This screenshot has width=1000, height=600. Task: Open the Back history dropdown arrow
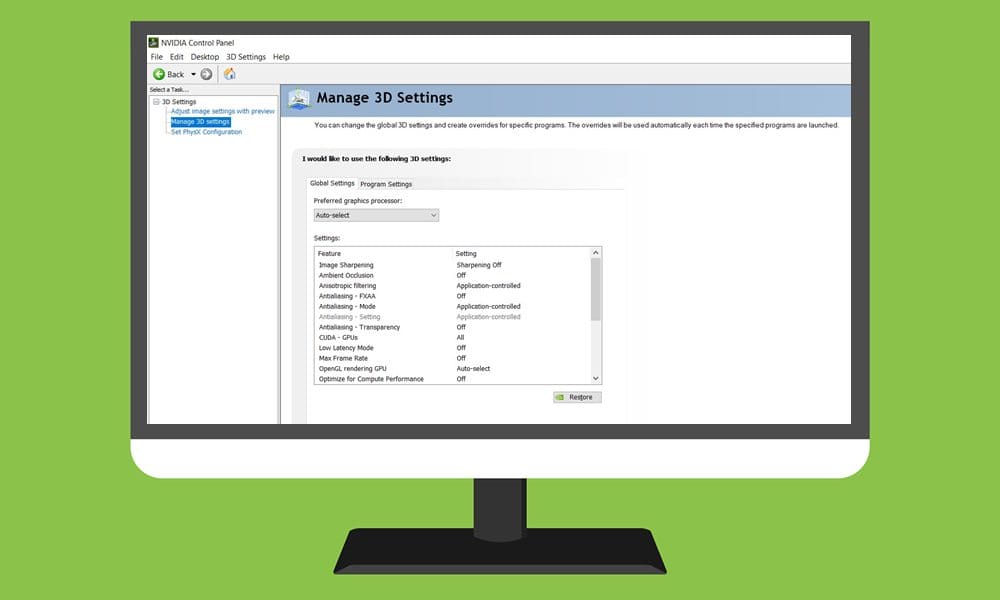point(193,75)
